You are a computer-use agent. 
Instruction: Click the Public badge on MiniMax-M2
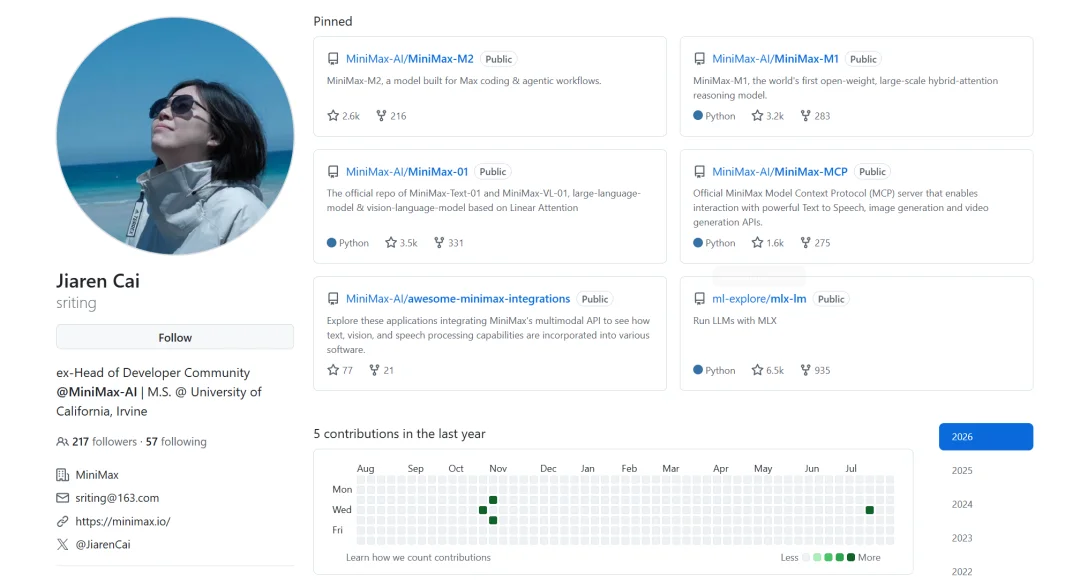coord(499,59)
